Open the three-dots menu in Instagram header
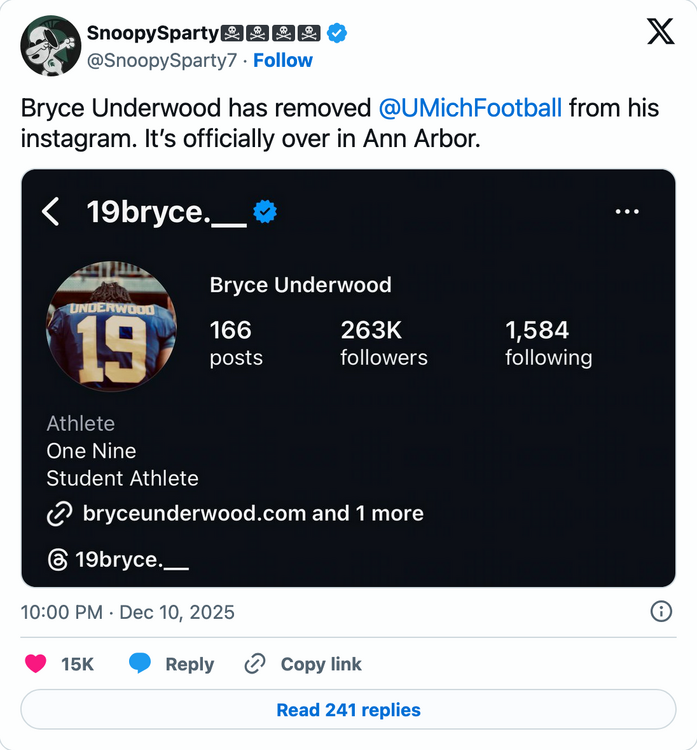The image size is (697, 750). pyautogui.click(x=627, y=212)
